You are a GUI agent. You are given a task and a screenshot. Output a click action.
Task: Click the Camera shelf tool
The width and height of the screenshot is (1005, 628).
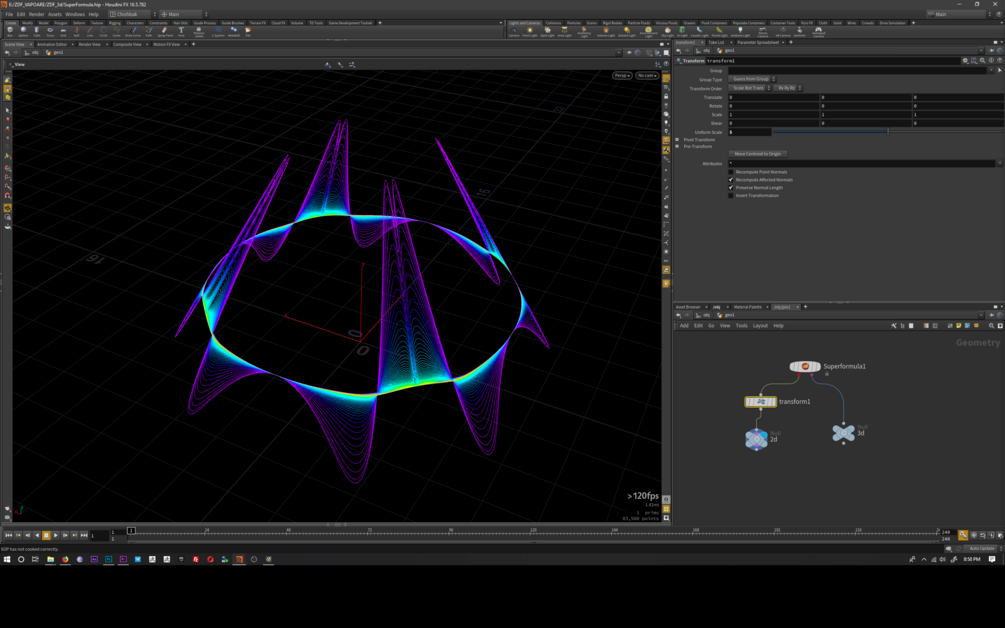point(514,31)
